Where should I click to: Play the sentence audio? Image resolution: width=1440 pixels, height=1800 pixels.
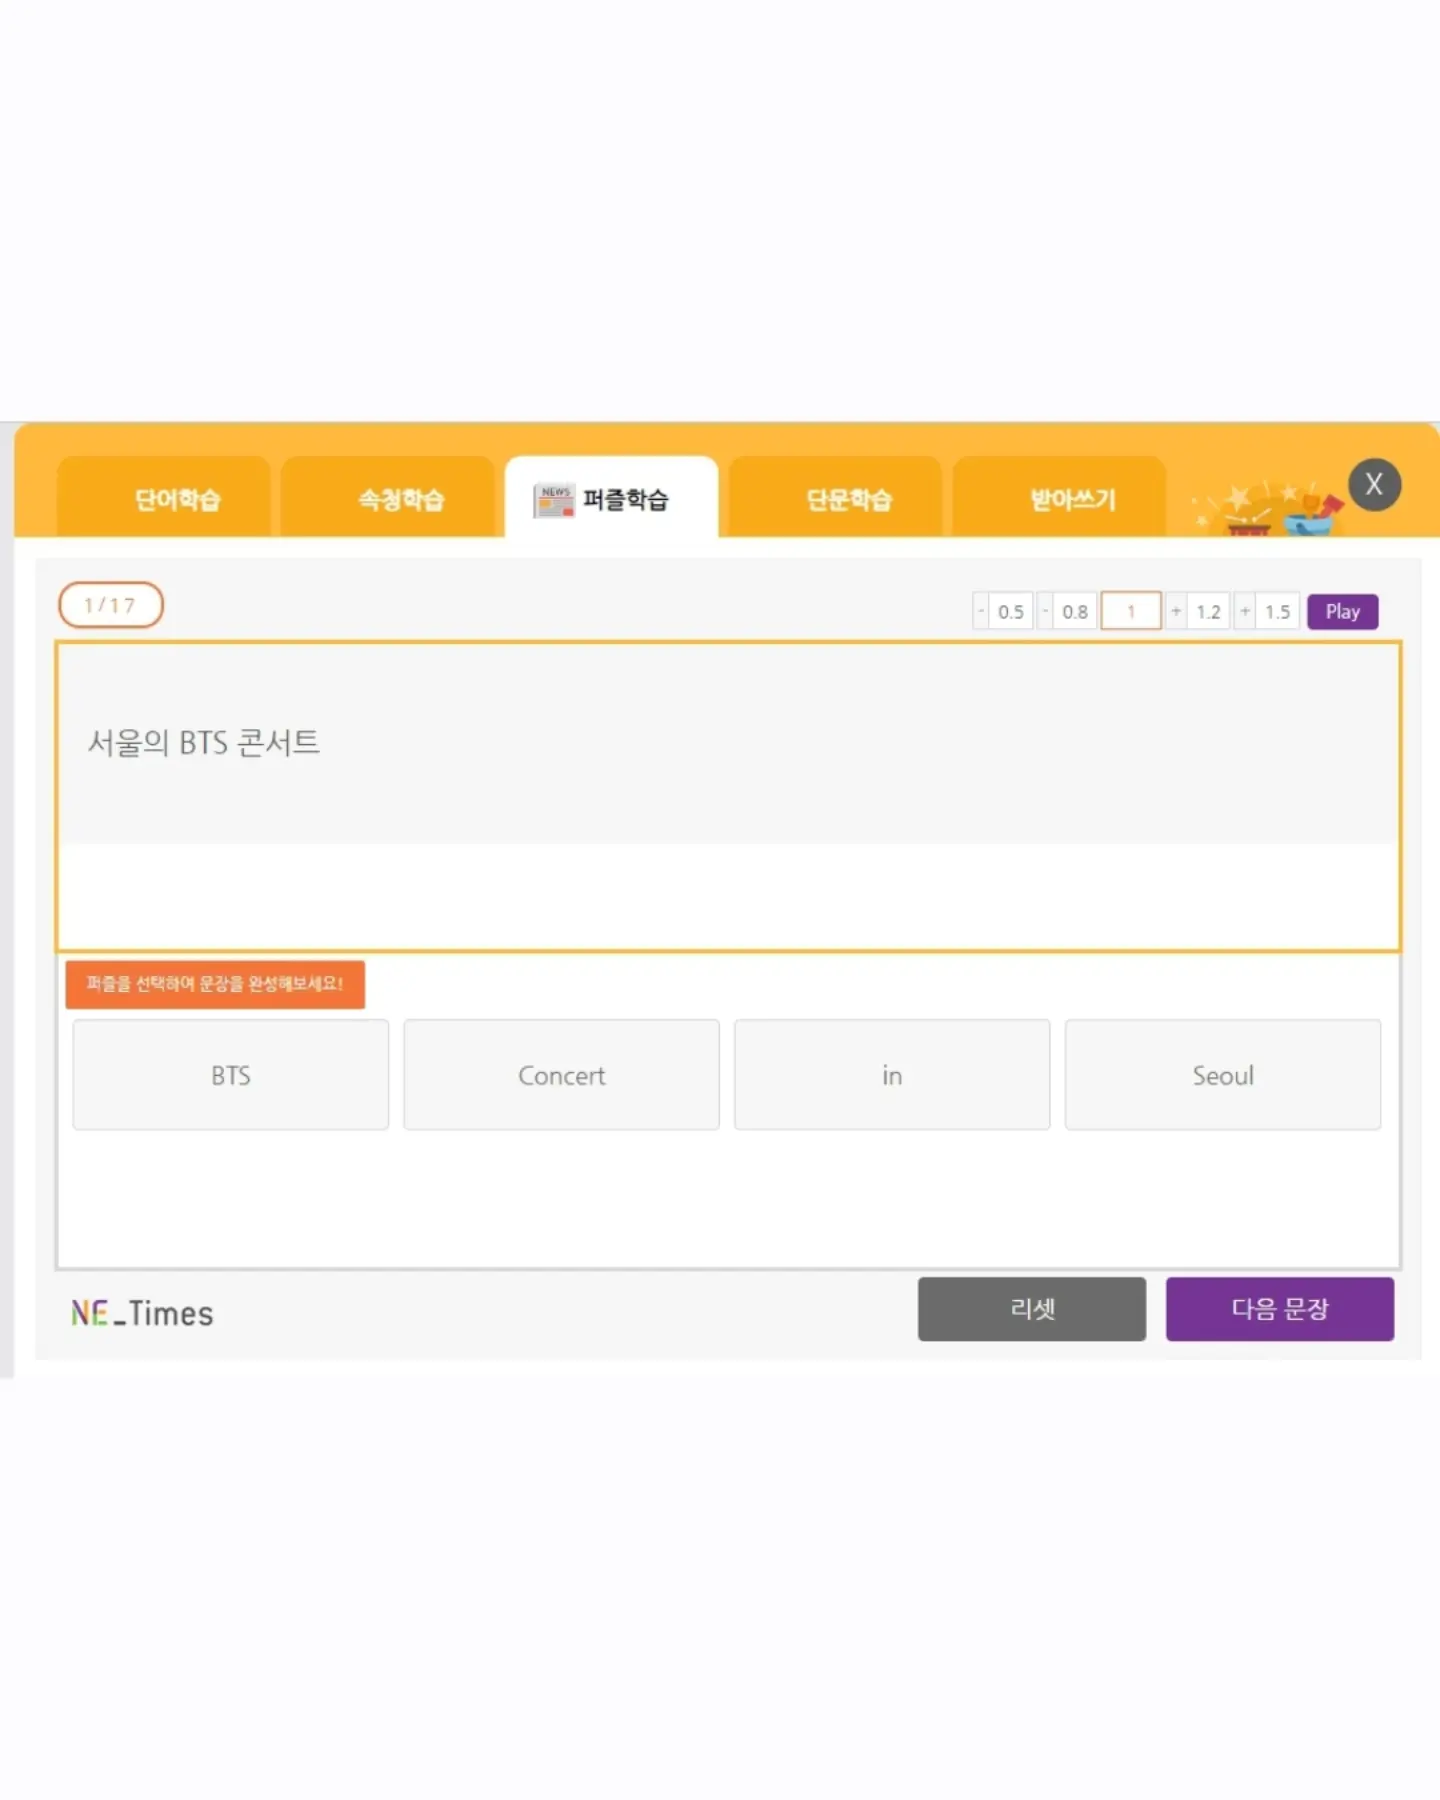click(x=1342, y=611)
